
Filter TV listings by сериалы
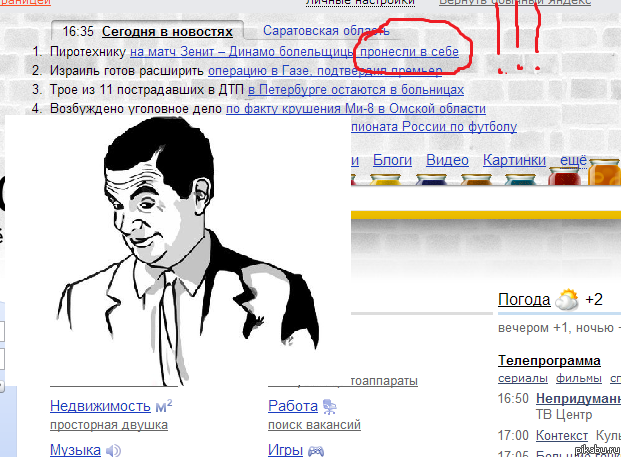pyautogui.click(x=522, y=378)
